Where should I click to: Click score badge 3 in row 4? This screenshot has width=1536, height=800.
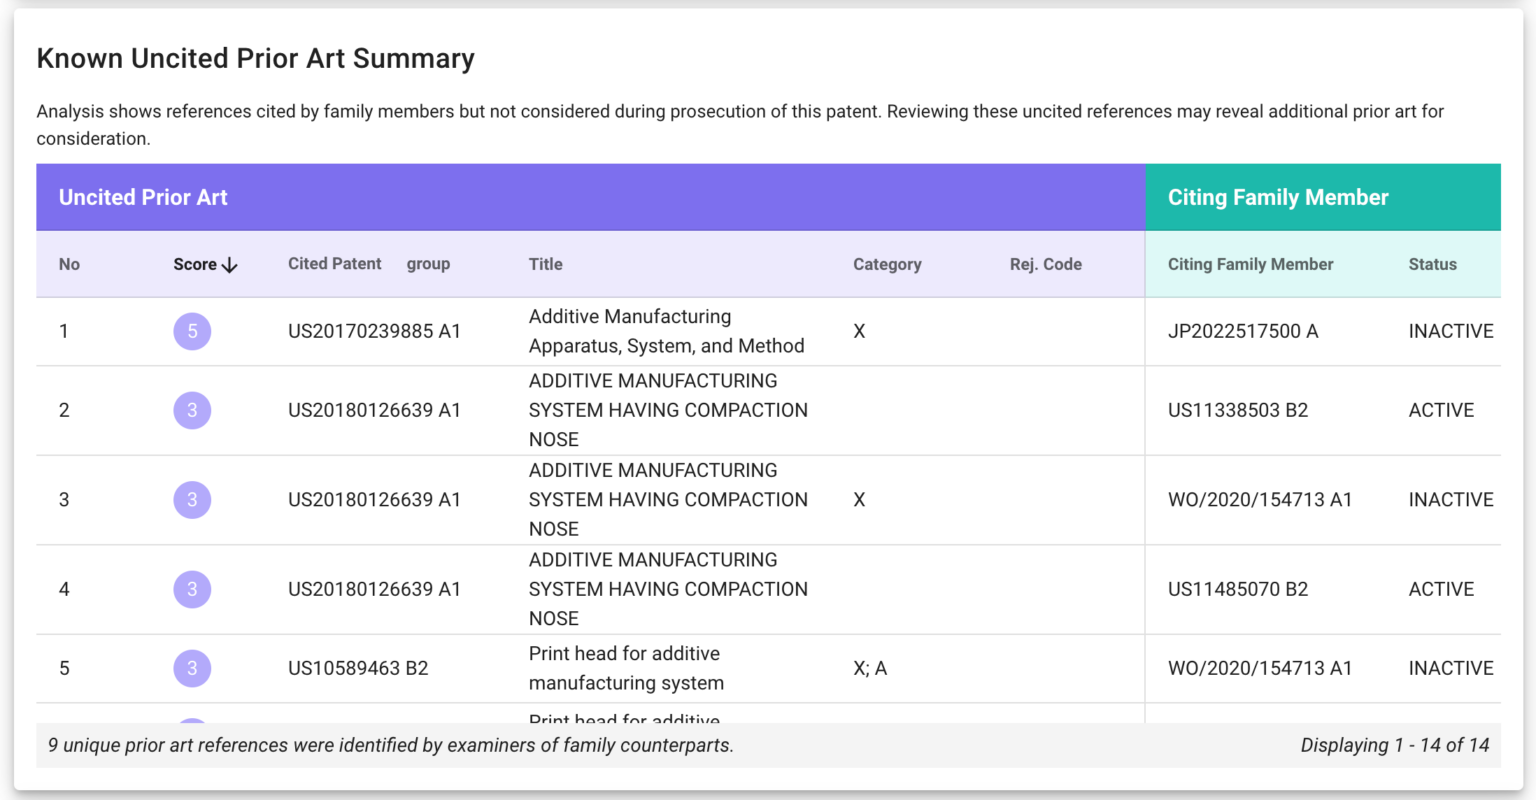pos(192,589)
